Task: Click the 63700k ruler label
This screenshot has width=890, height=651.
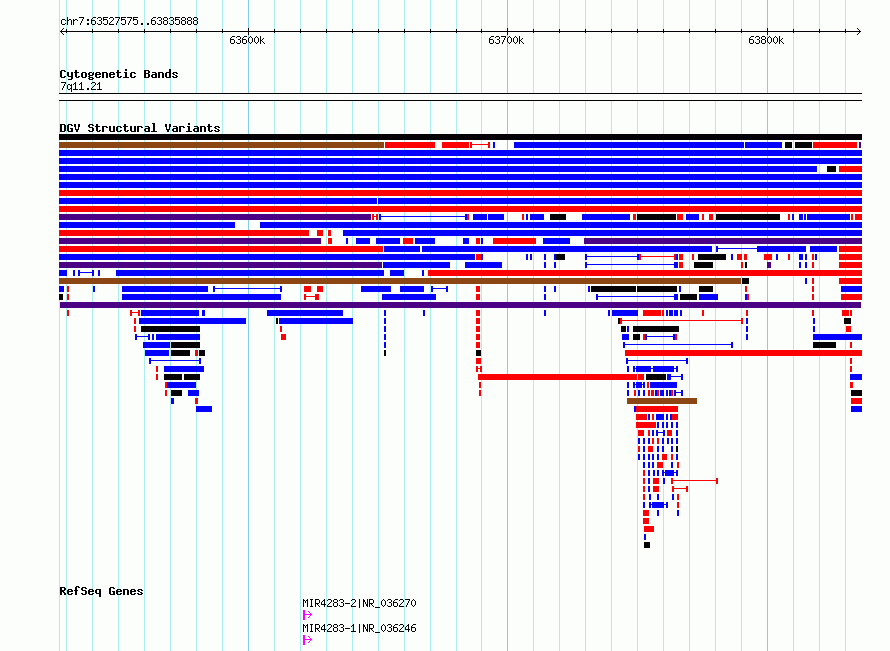Action: (506, 40)
